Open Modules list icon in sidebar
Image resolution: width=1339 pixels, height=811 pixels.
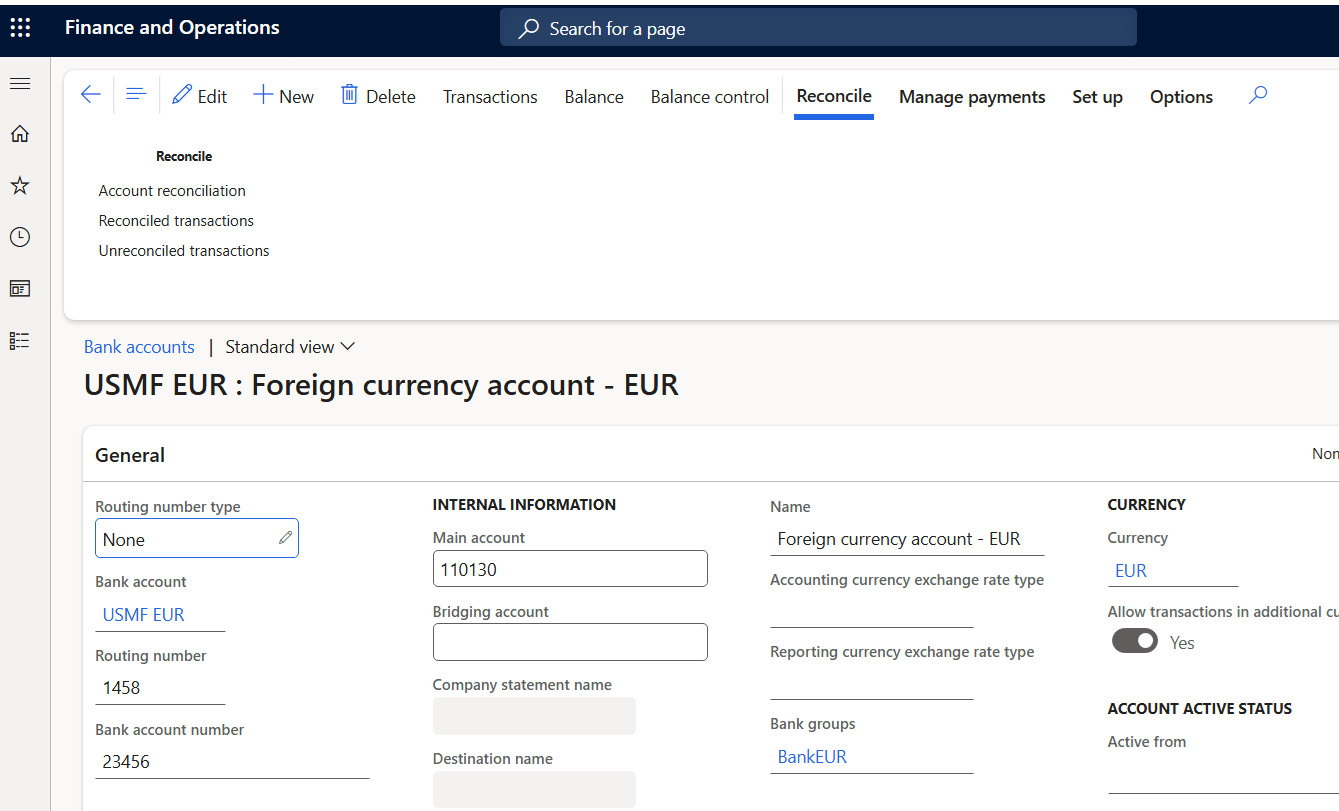(x=20, y=341)
